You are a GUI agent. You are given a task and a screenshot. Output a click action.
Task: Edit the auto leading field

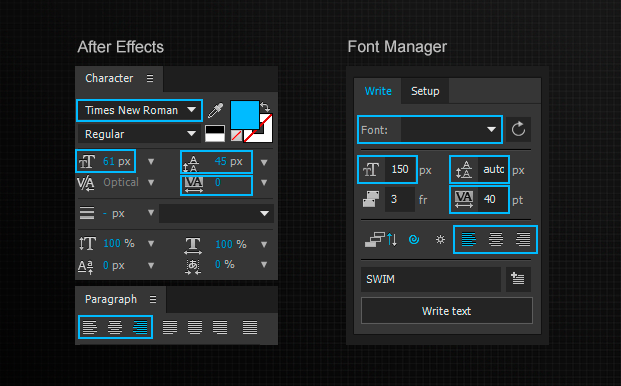[x=493, y=169]
